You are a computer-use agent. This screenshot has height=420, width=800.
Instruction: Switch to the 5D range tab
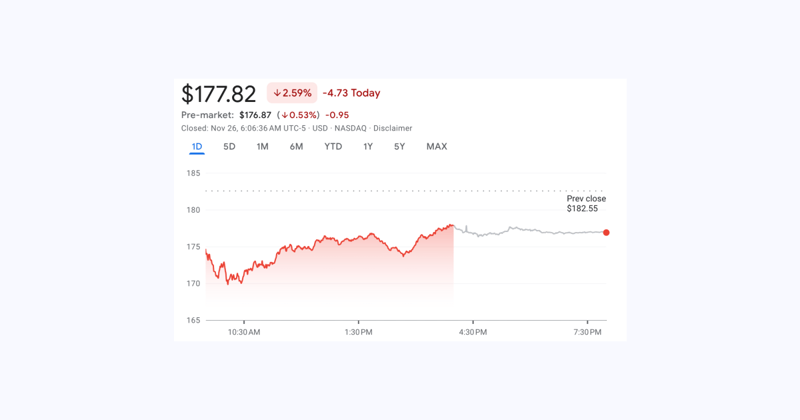coord(229,146)
